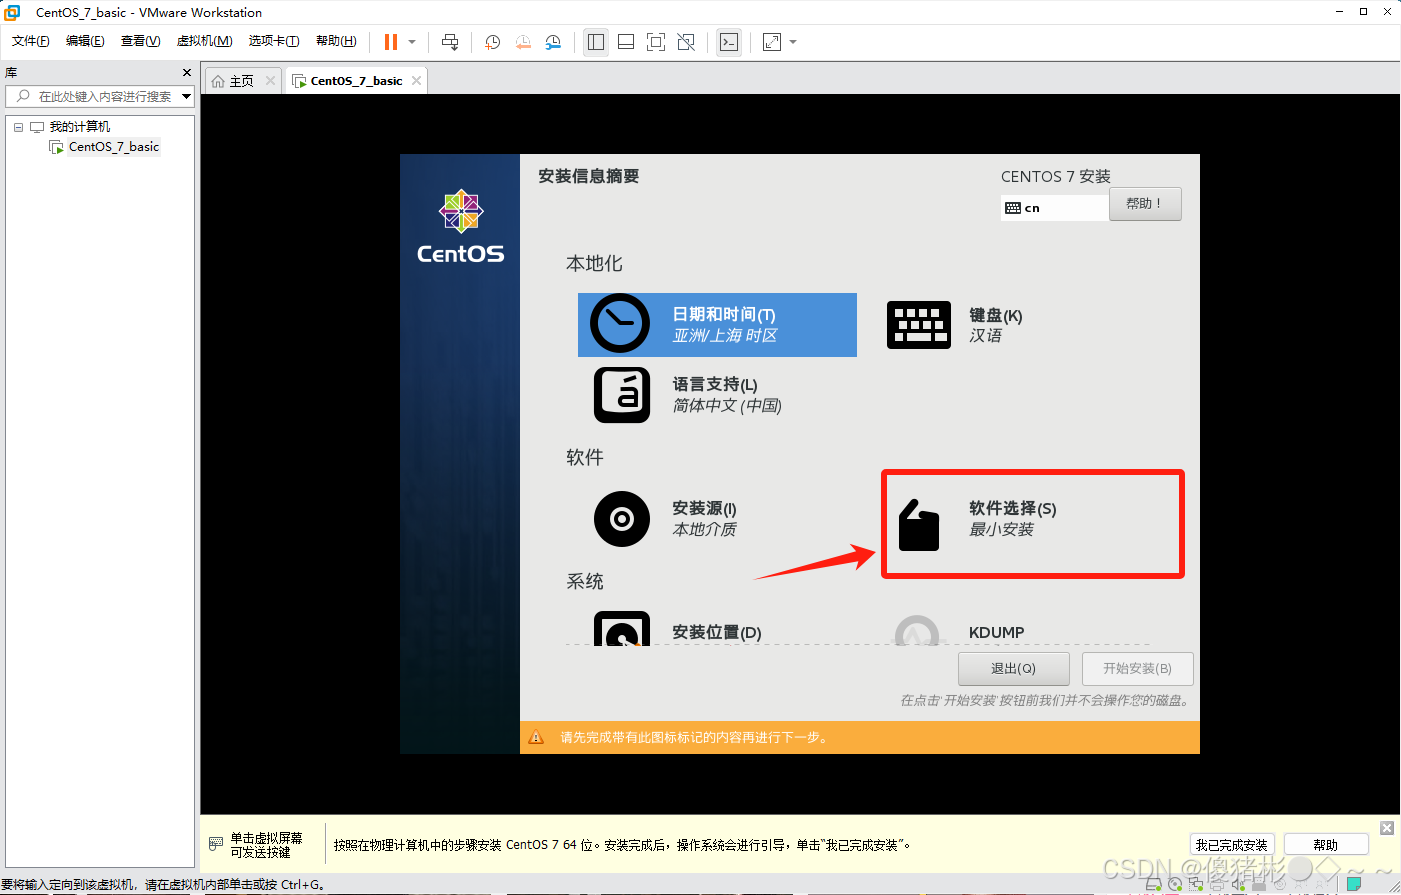Open the snapshot manager icon

coord(553,42)
